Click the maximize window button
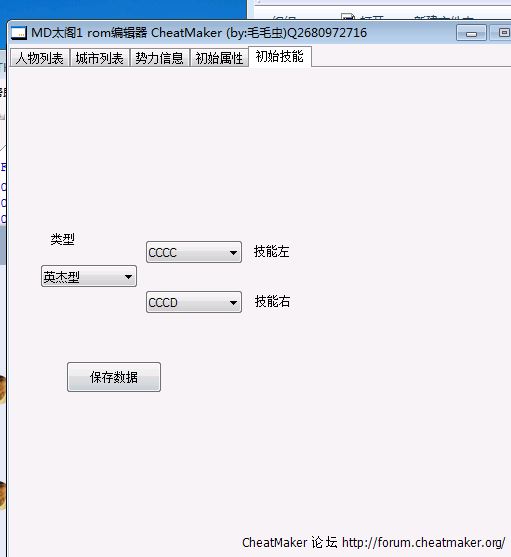Viewport: 511px width, 557px height. tap(501, 33)
